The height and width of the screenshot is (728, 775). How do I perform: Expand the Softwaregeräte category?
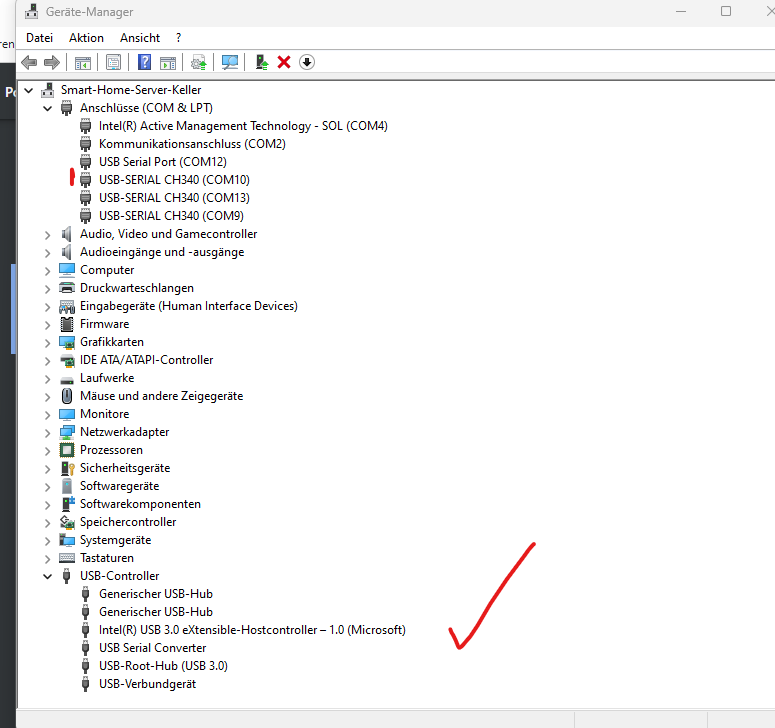point(47,487)
